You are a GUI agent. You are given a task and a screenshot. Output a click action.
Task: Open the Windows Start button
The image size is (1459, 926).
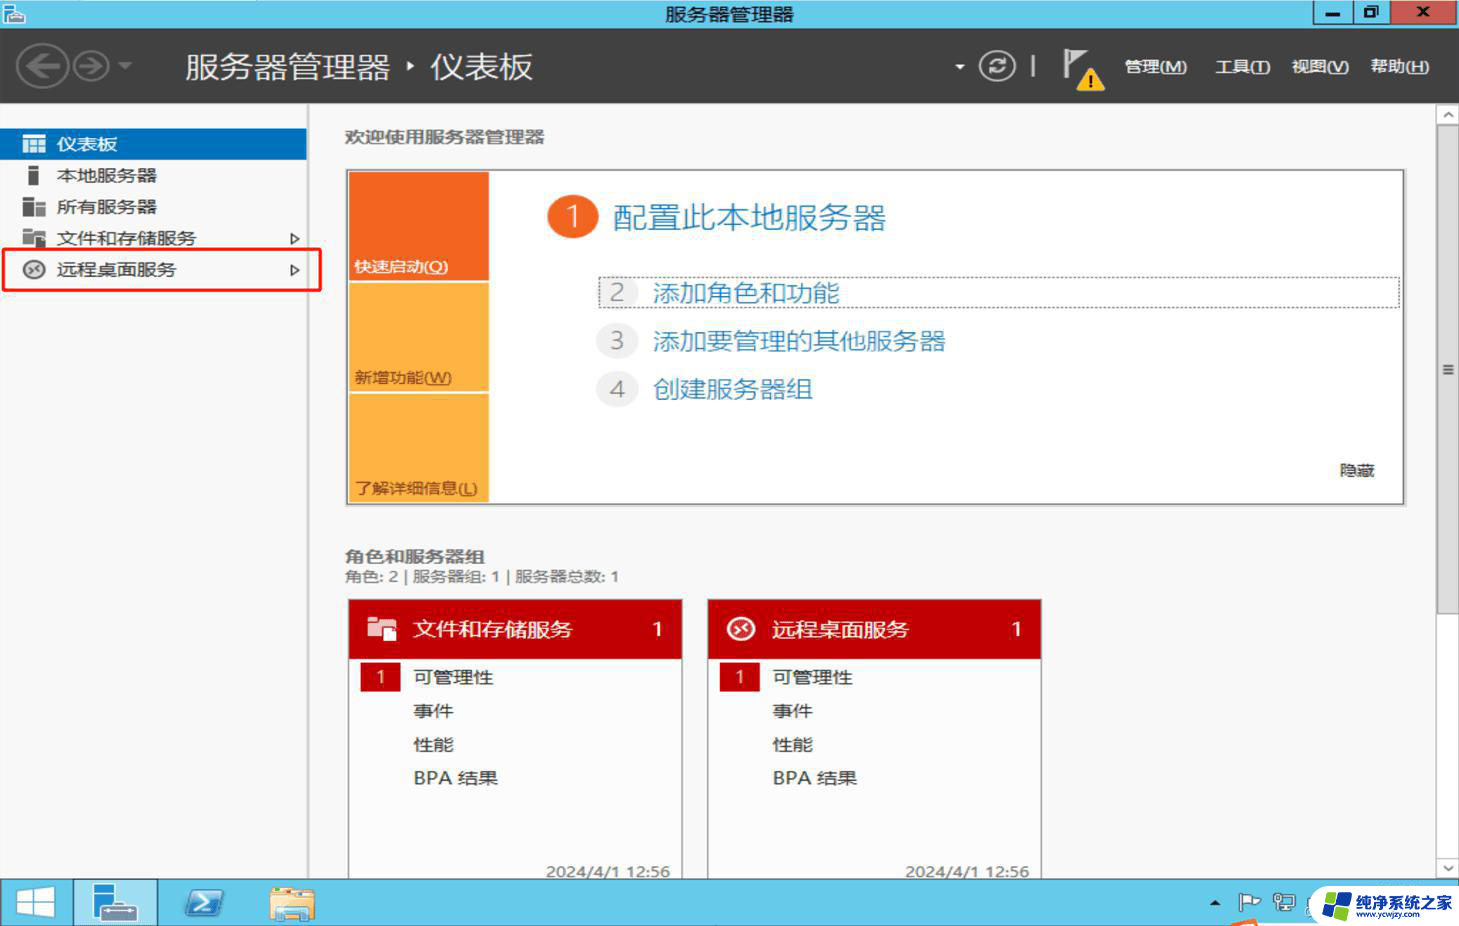35,903
